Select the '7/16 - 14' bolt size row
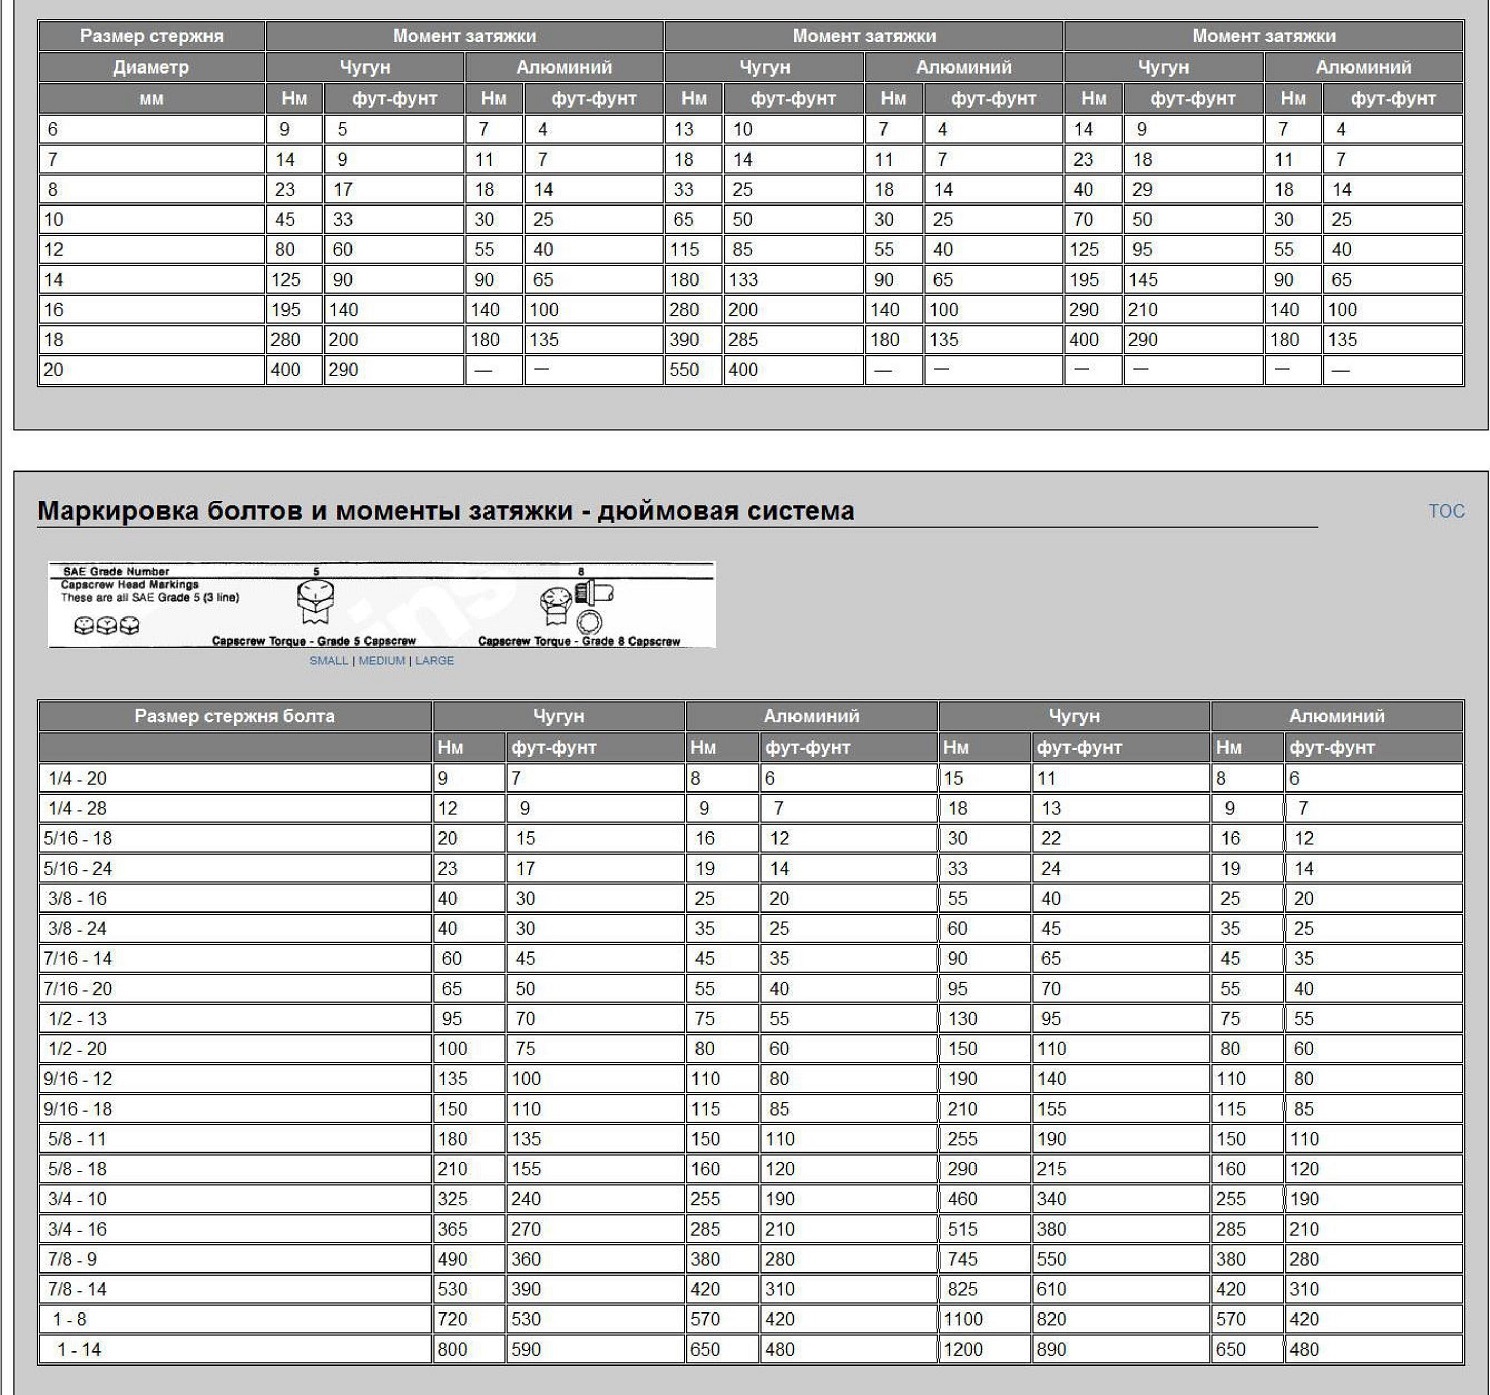 pyautogui.click(x=751, y=958)
